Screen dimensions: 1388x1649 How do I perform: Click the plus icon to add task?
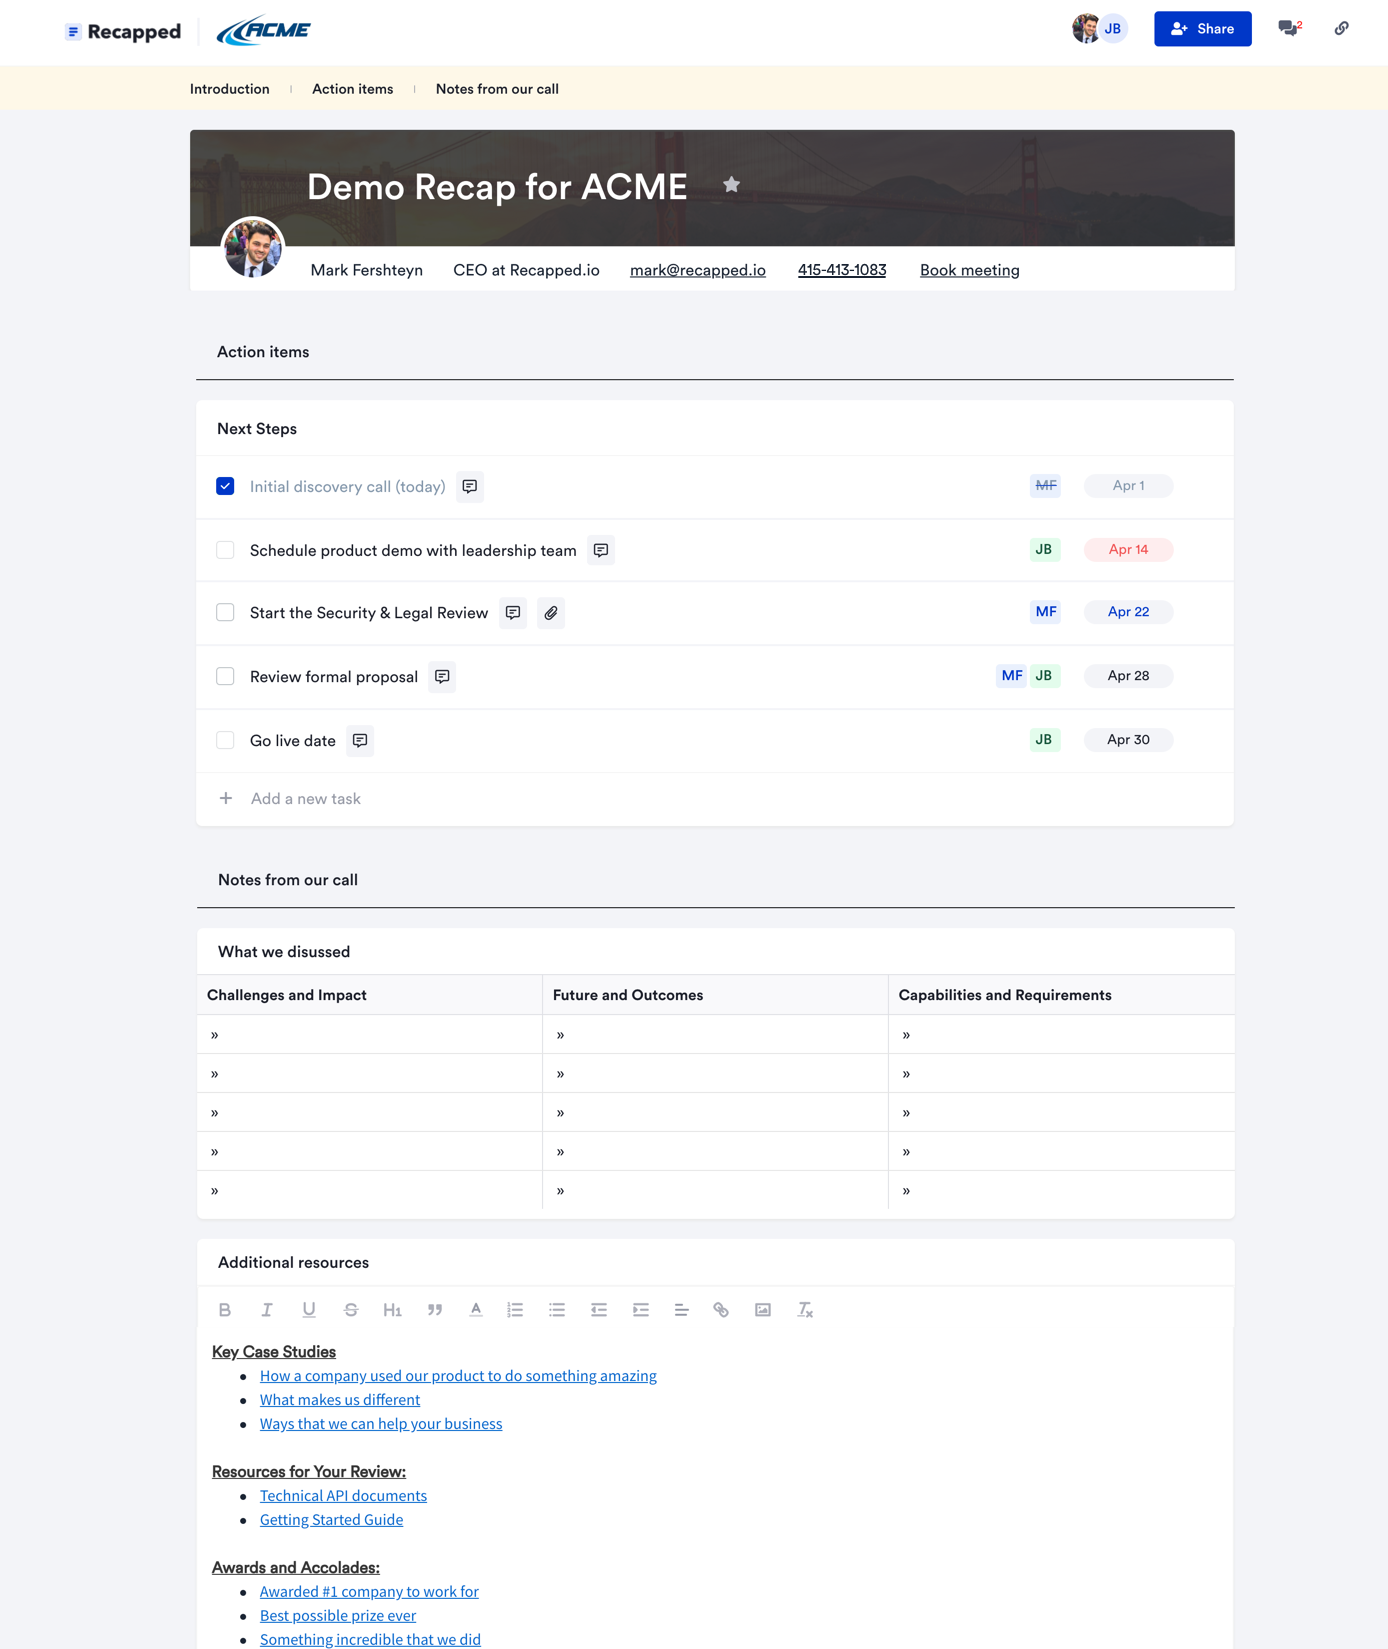tap(226, 798)
